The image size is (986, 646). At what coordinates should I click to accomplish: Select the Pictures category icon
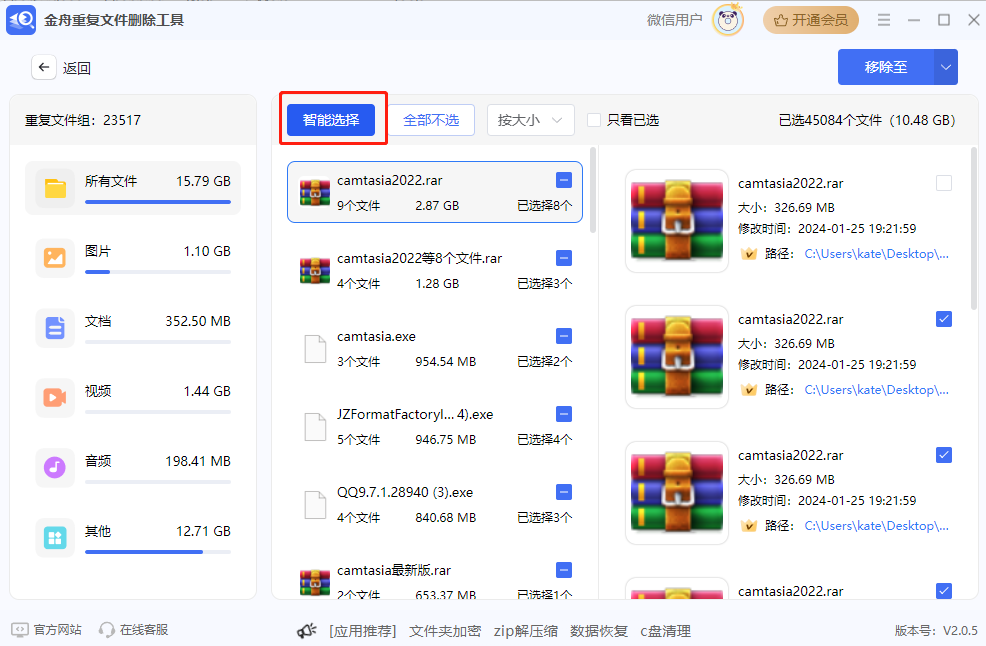(x=55, y=258)
